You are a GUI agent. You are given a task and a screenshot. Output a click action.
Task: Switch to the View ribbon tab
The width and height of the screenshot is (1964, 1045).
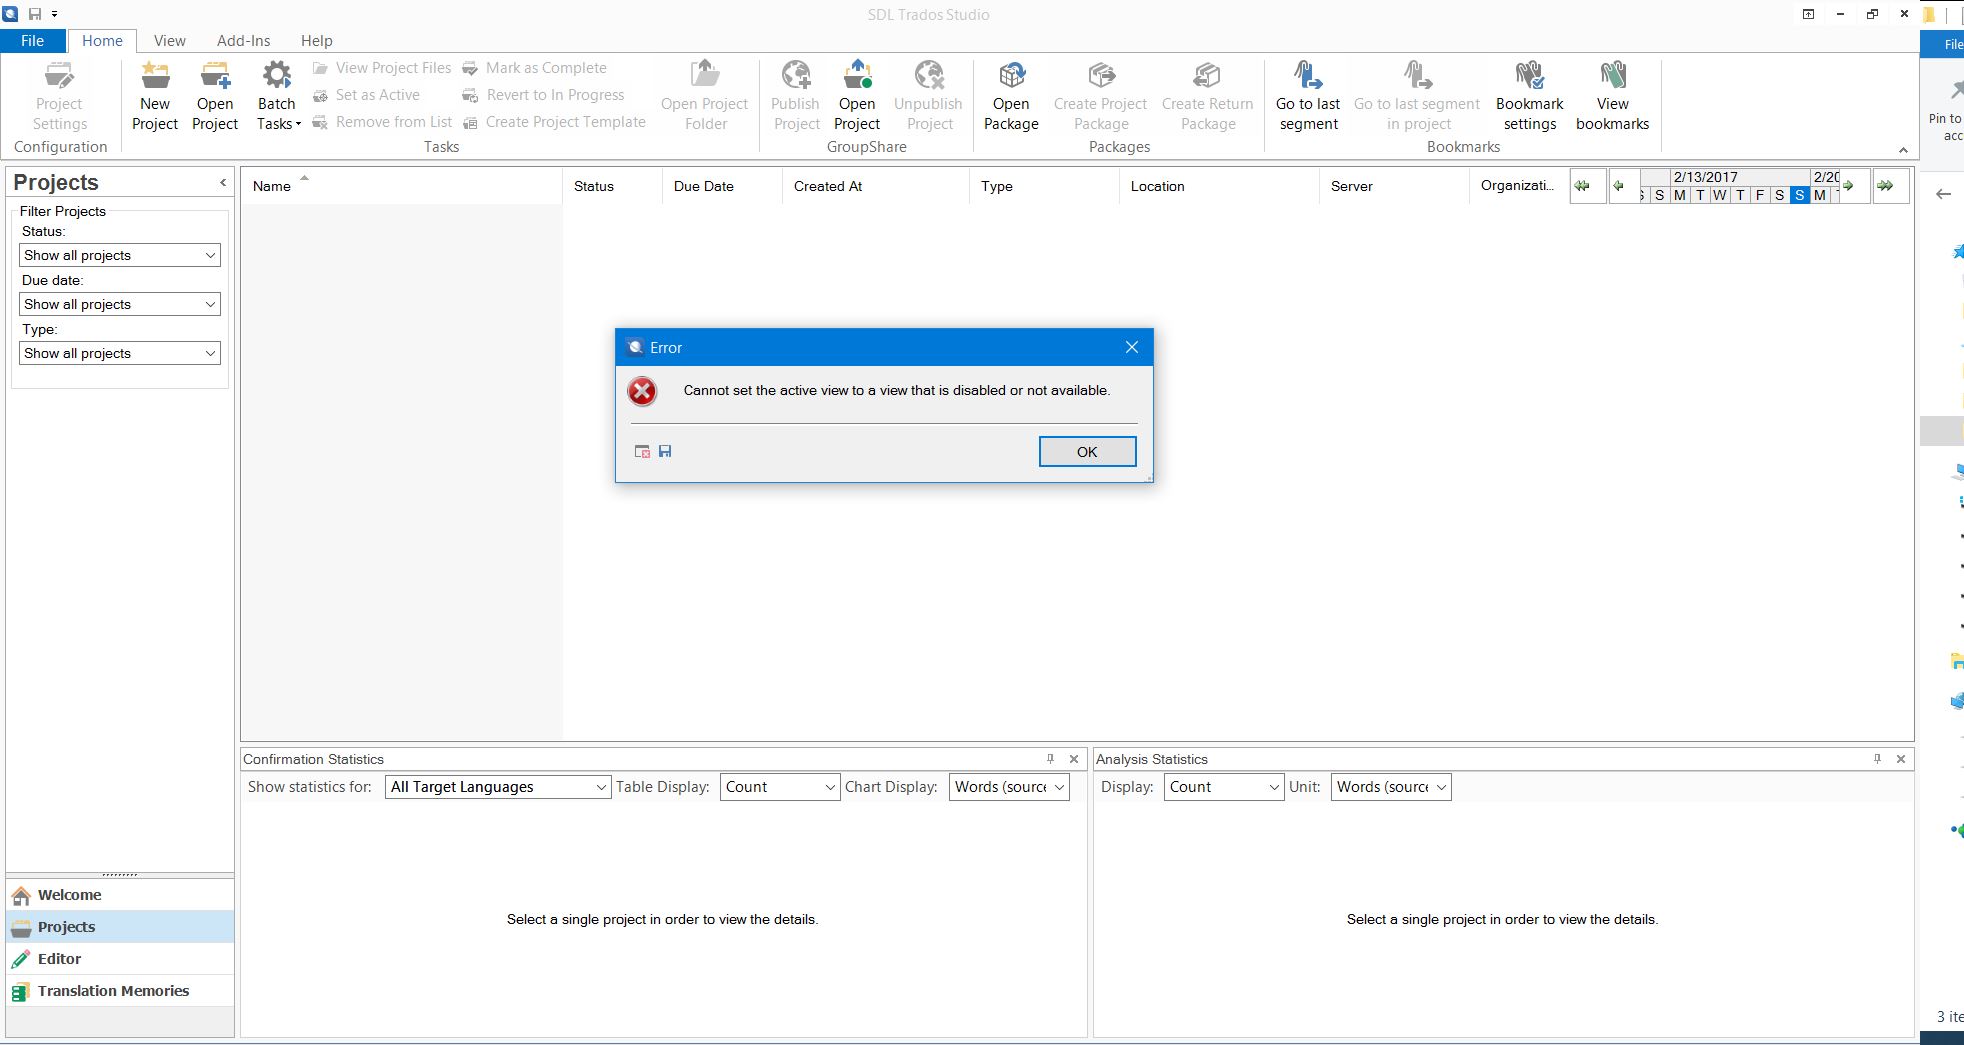170,40
